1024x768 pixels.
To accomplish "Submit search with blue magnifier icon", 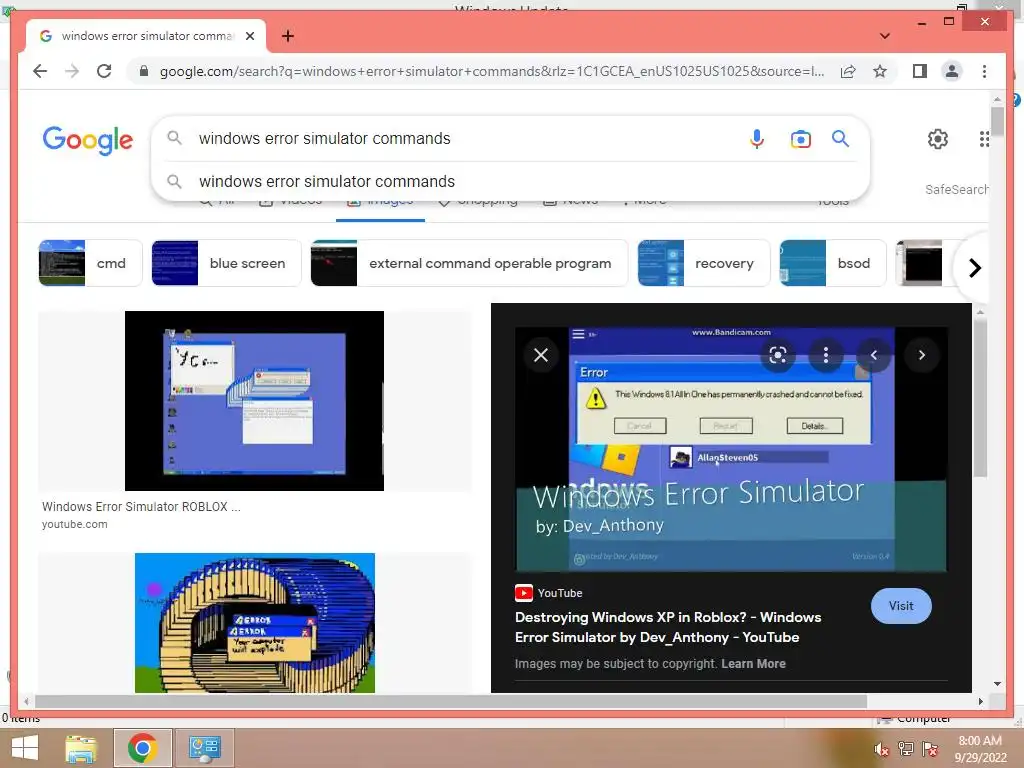I will pyautogui.click(x=840, y=138).
